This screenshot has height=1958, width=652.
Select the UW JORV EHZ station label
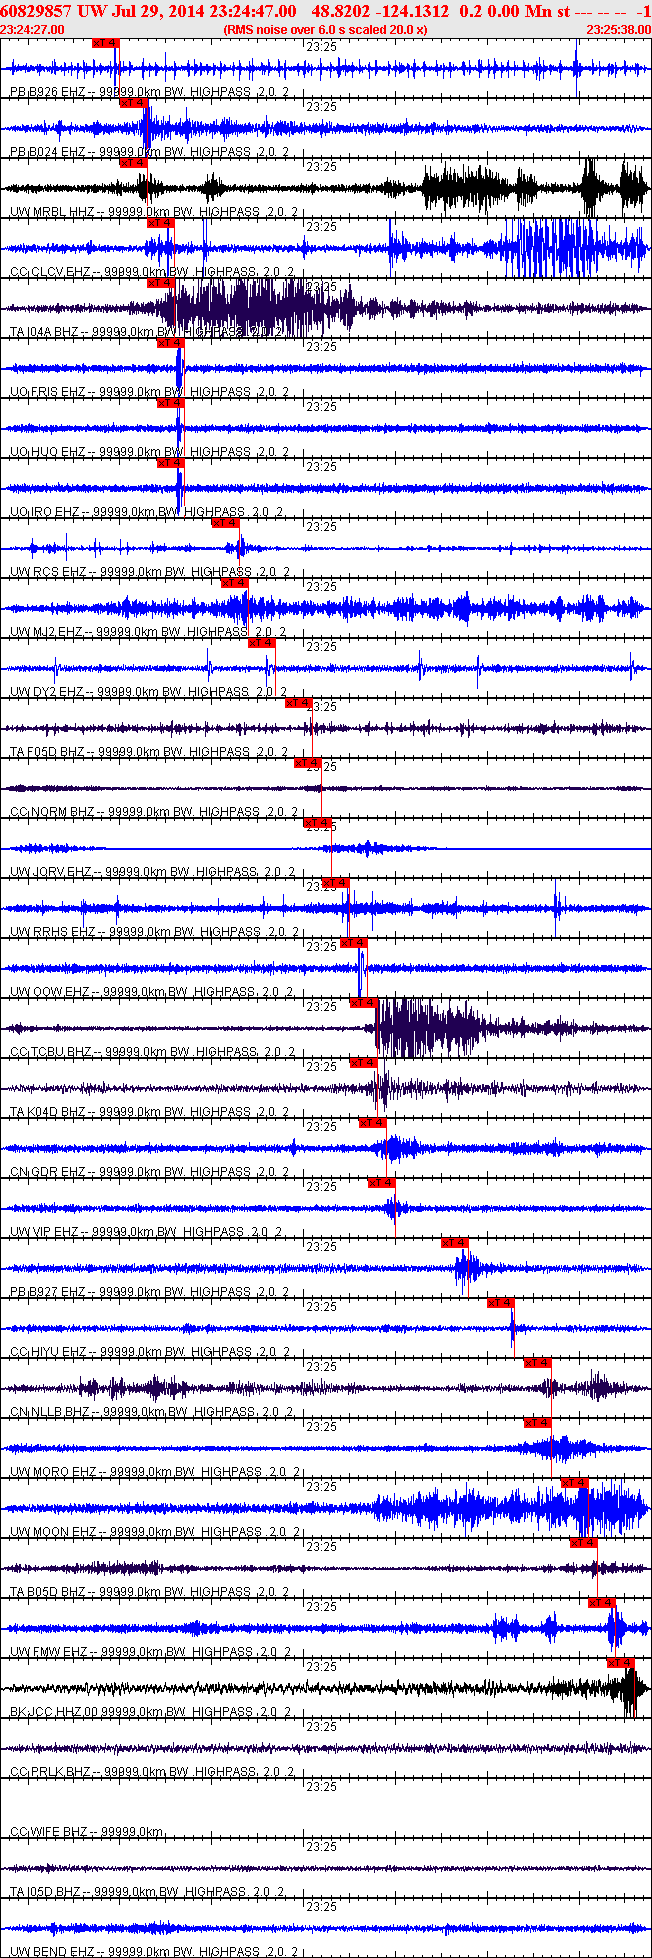153,872
